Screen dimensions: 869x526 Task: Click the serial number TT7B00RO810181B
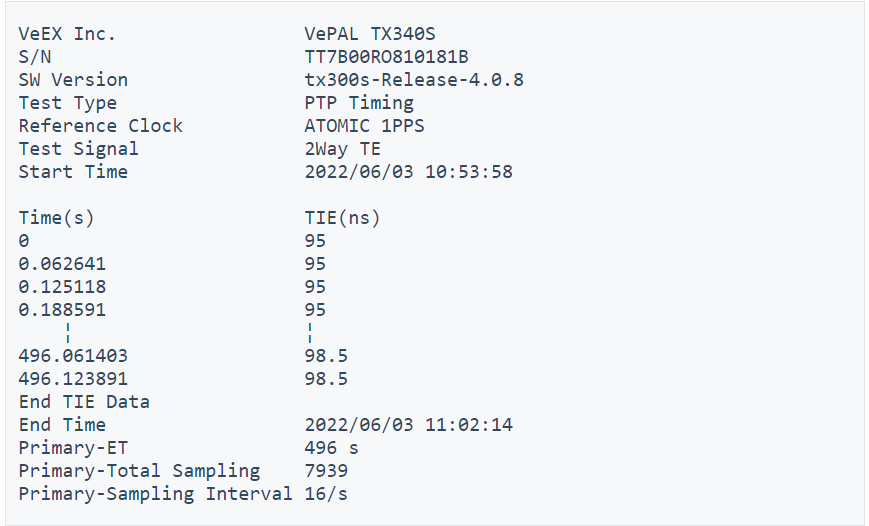pos(386,57)
